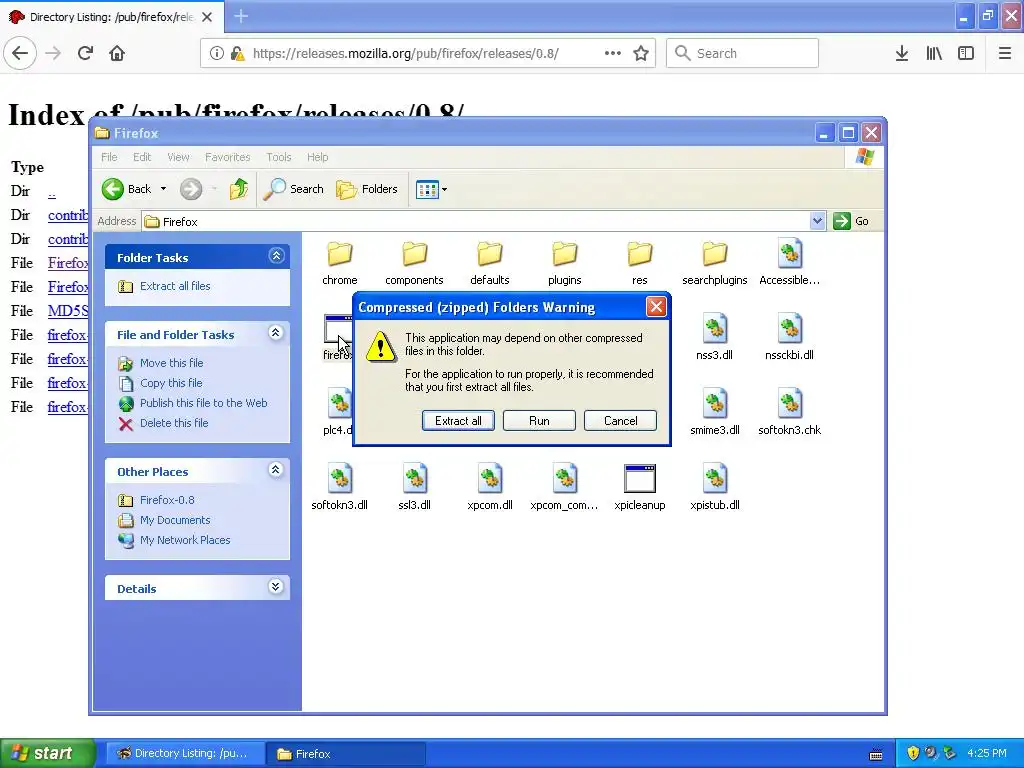
Task: Click the browser reload button
Action: click(x=85, y=53)
